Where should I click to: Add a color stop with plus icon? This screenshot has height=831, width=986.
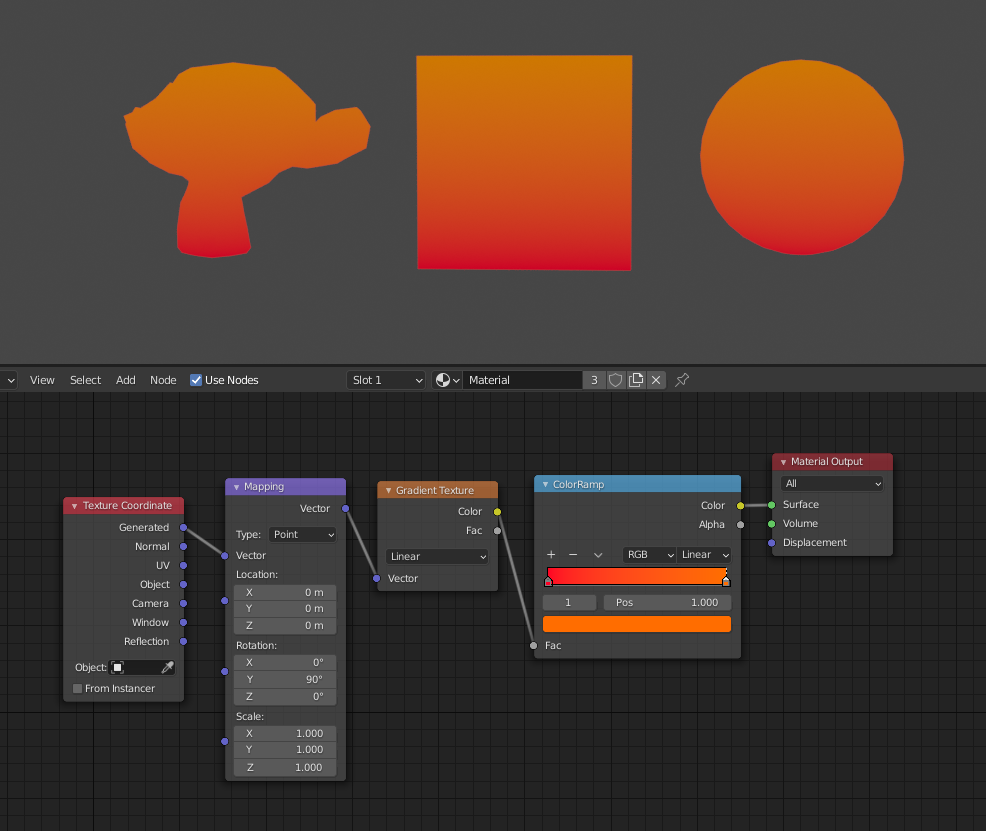[550, 555]
